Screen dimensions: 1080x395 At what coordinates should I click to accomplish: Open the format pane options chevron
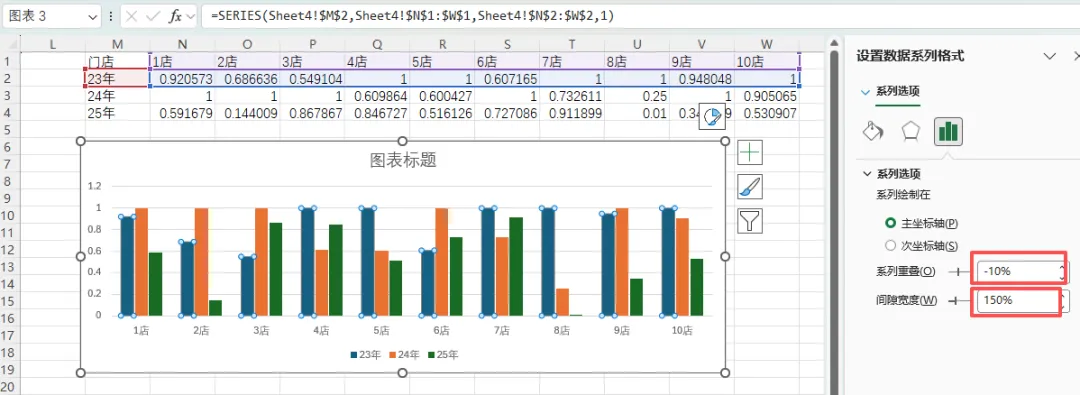(x=1049, y=56)
